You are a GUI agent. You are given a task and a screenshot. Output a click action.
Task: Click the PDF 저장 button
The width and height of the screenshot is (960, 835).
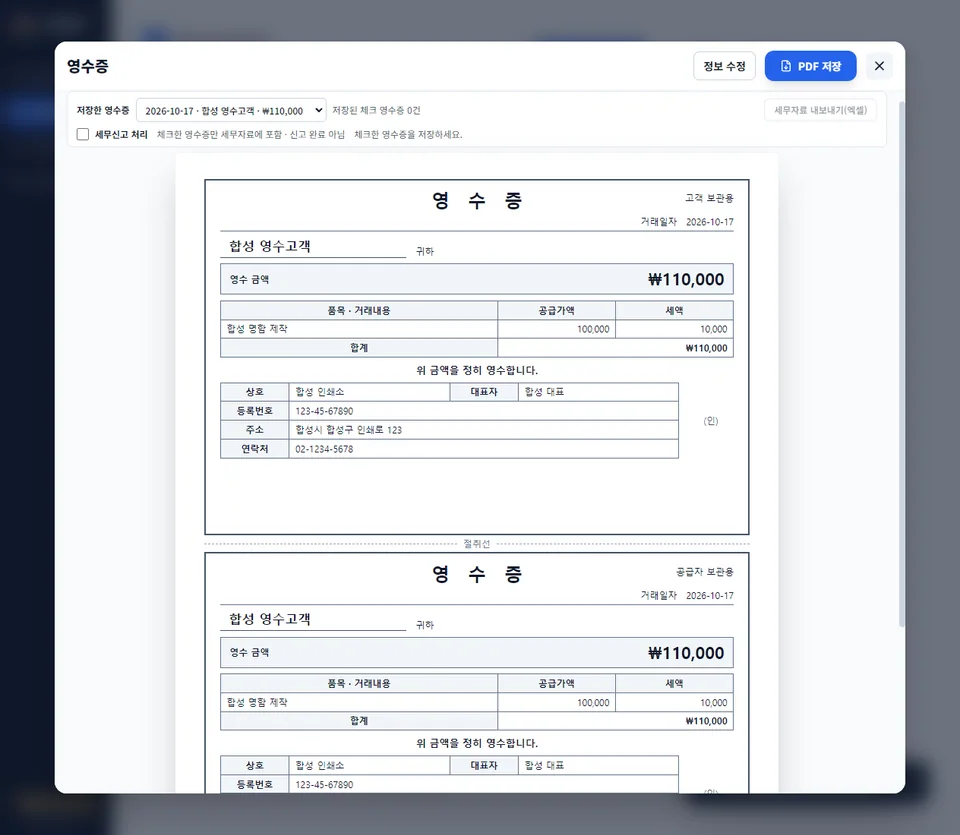click(810, 66)
